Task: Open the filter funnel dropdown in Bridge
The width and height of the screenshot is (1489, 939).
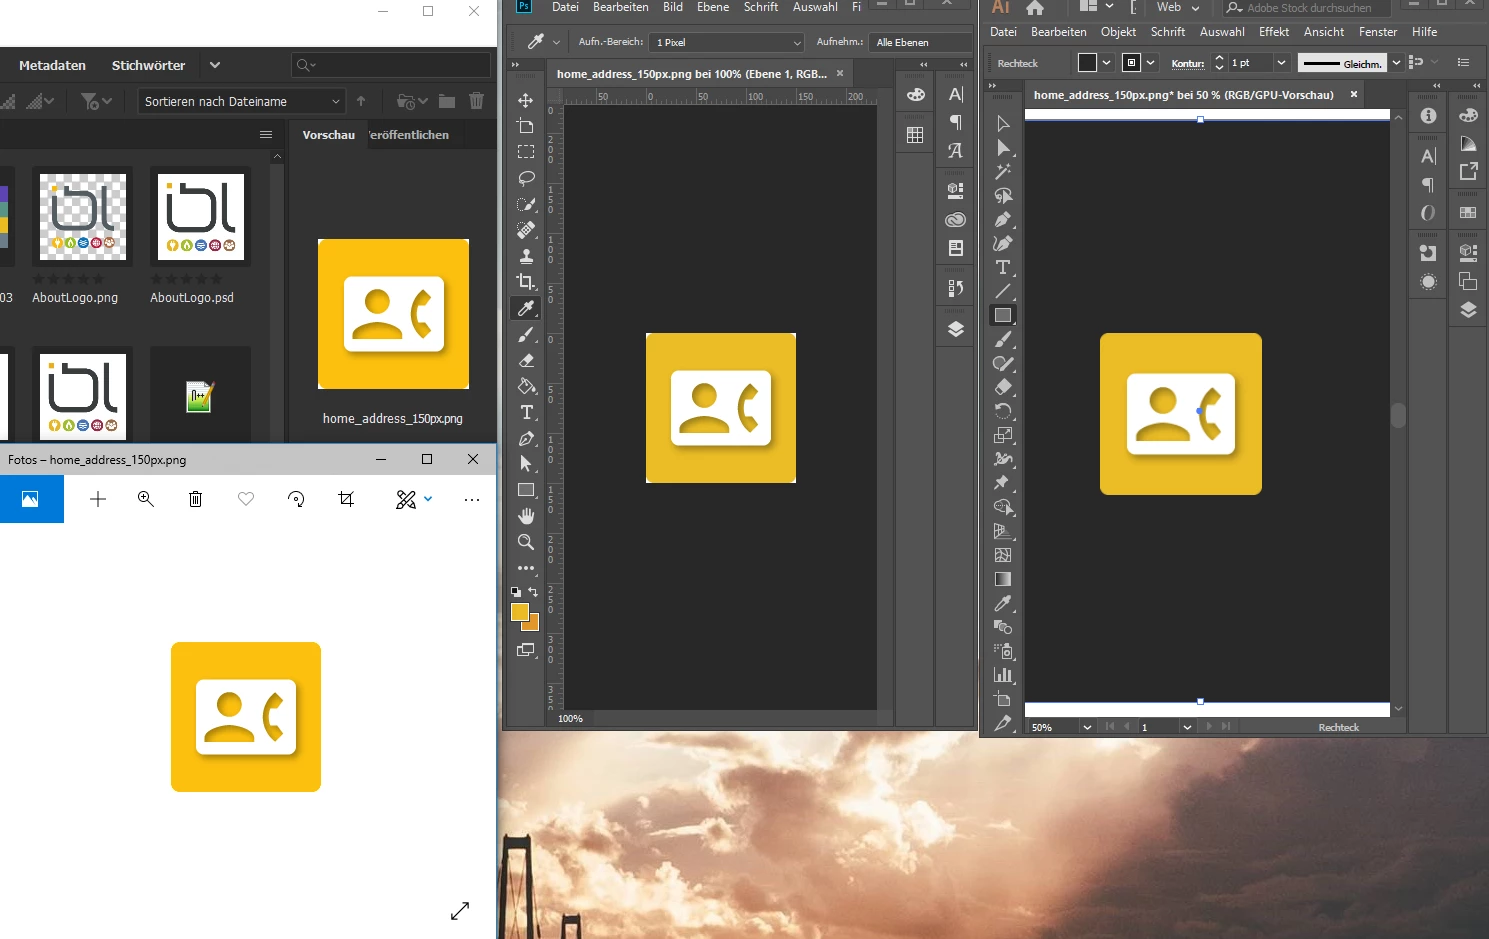Action: (97, 101)
